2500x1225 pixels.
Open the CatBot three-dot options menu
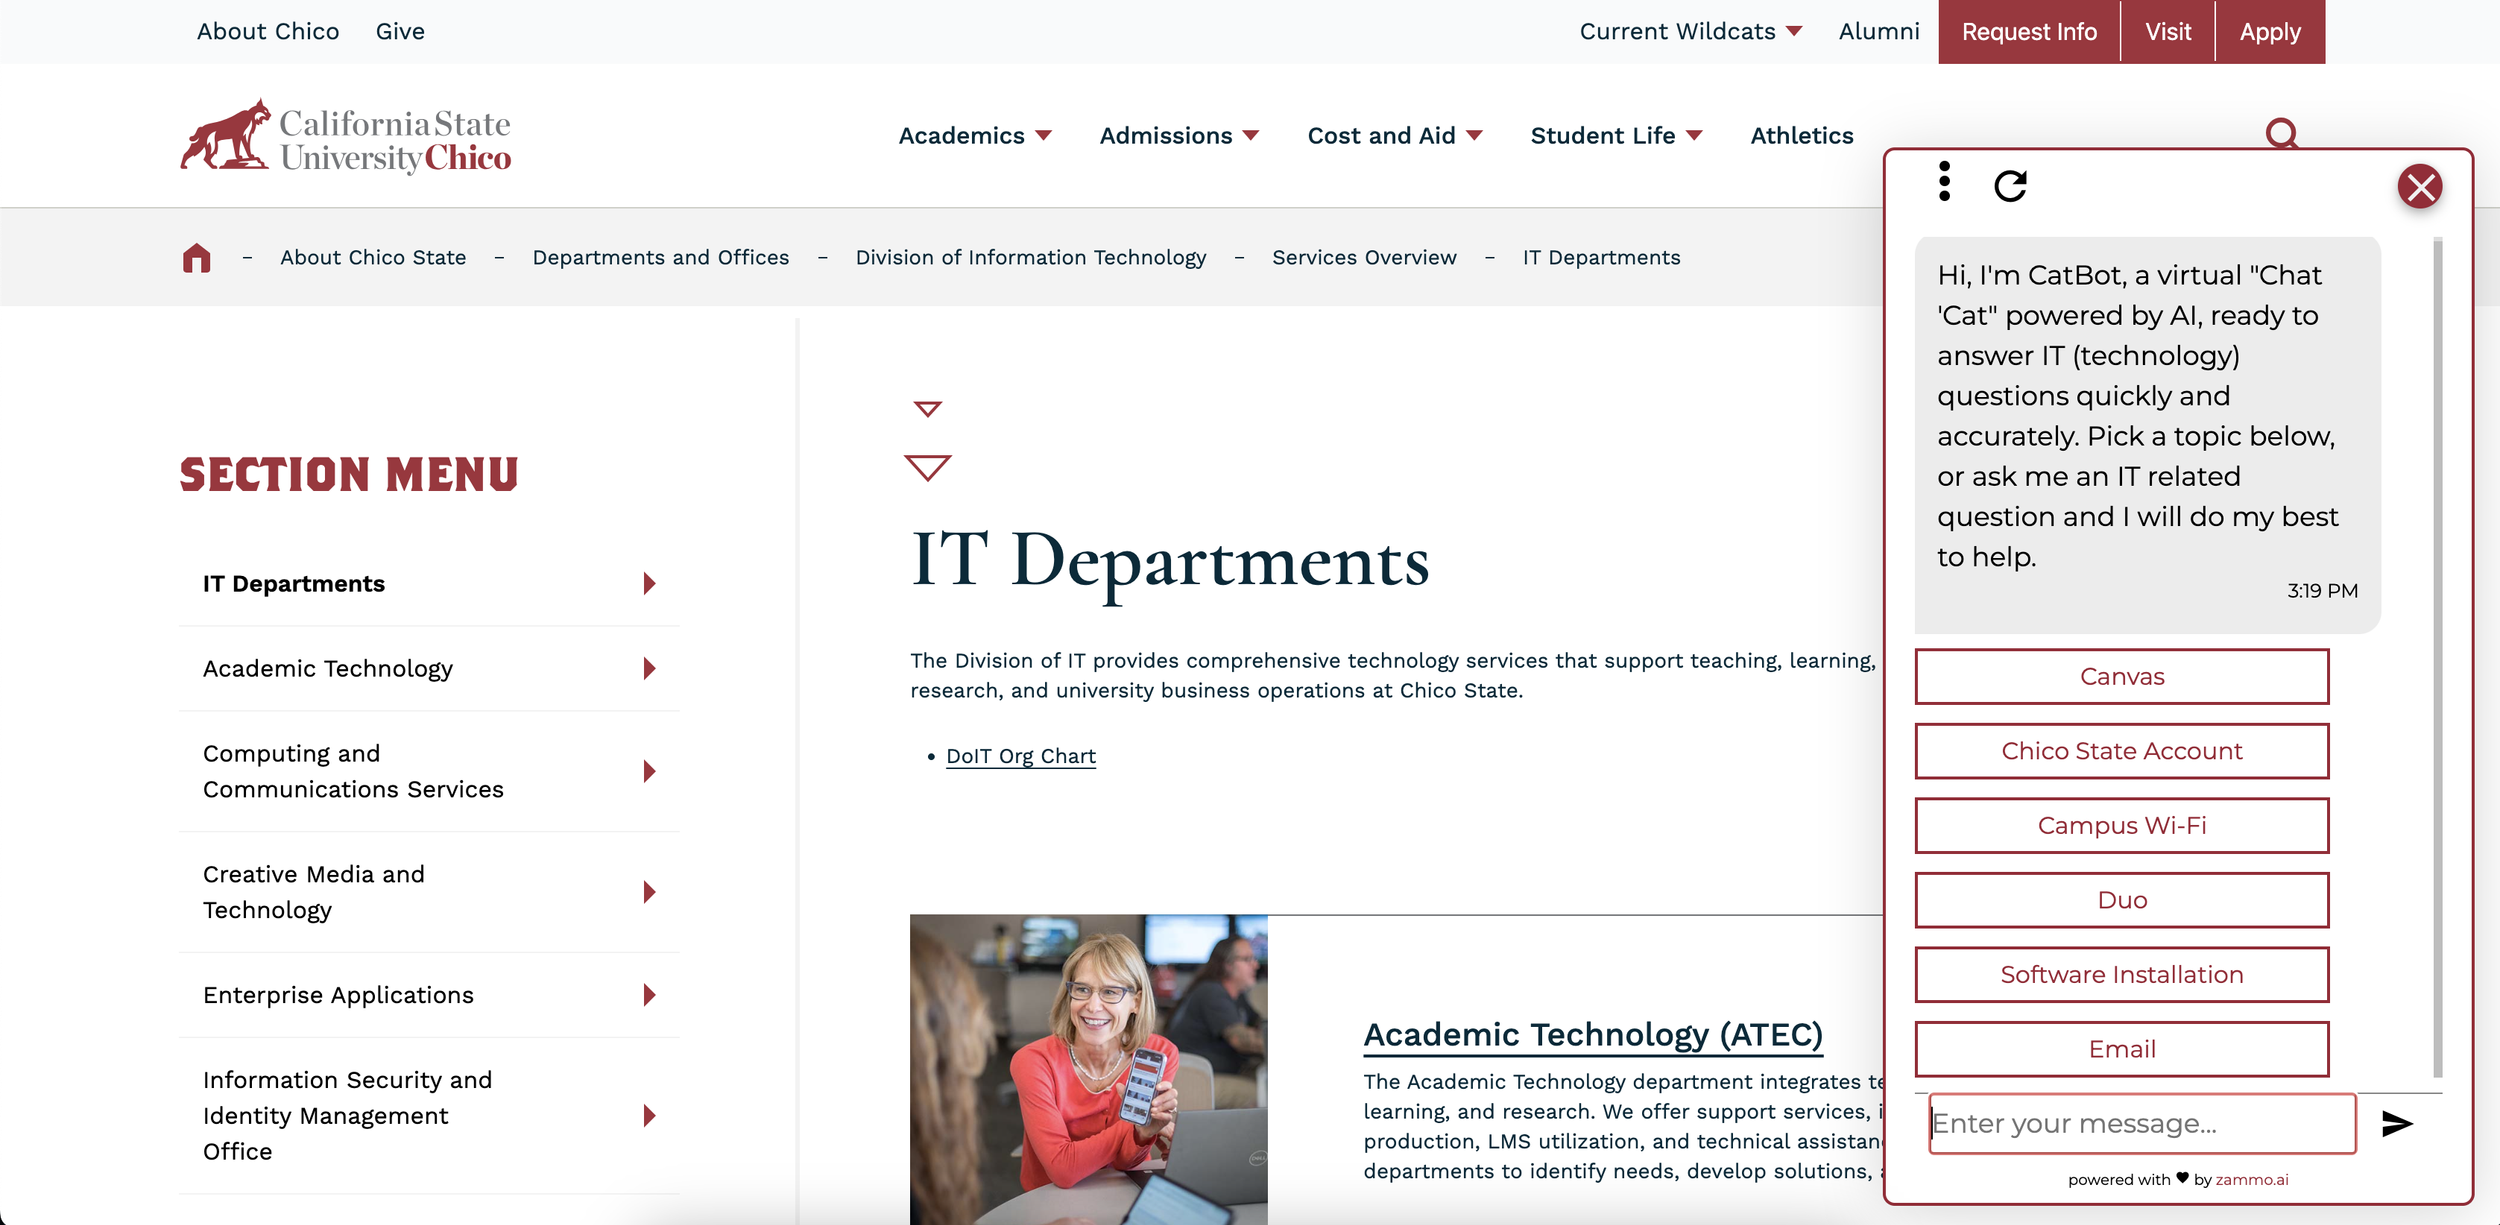click(x=1944, y=182)
